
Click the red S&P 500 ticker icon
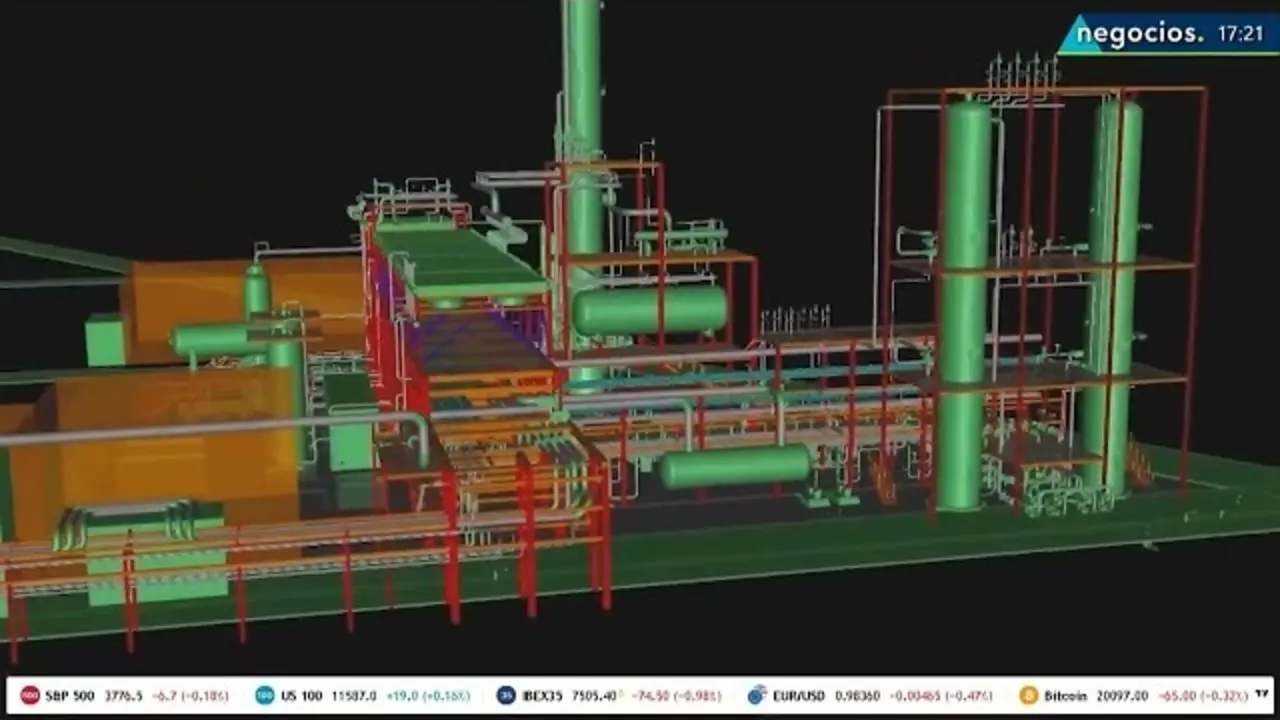coord(30,695)
